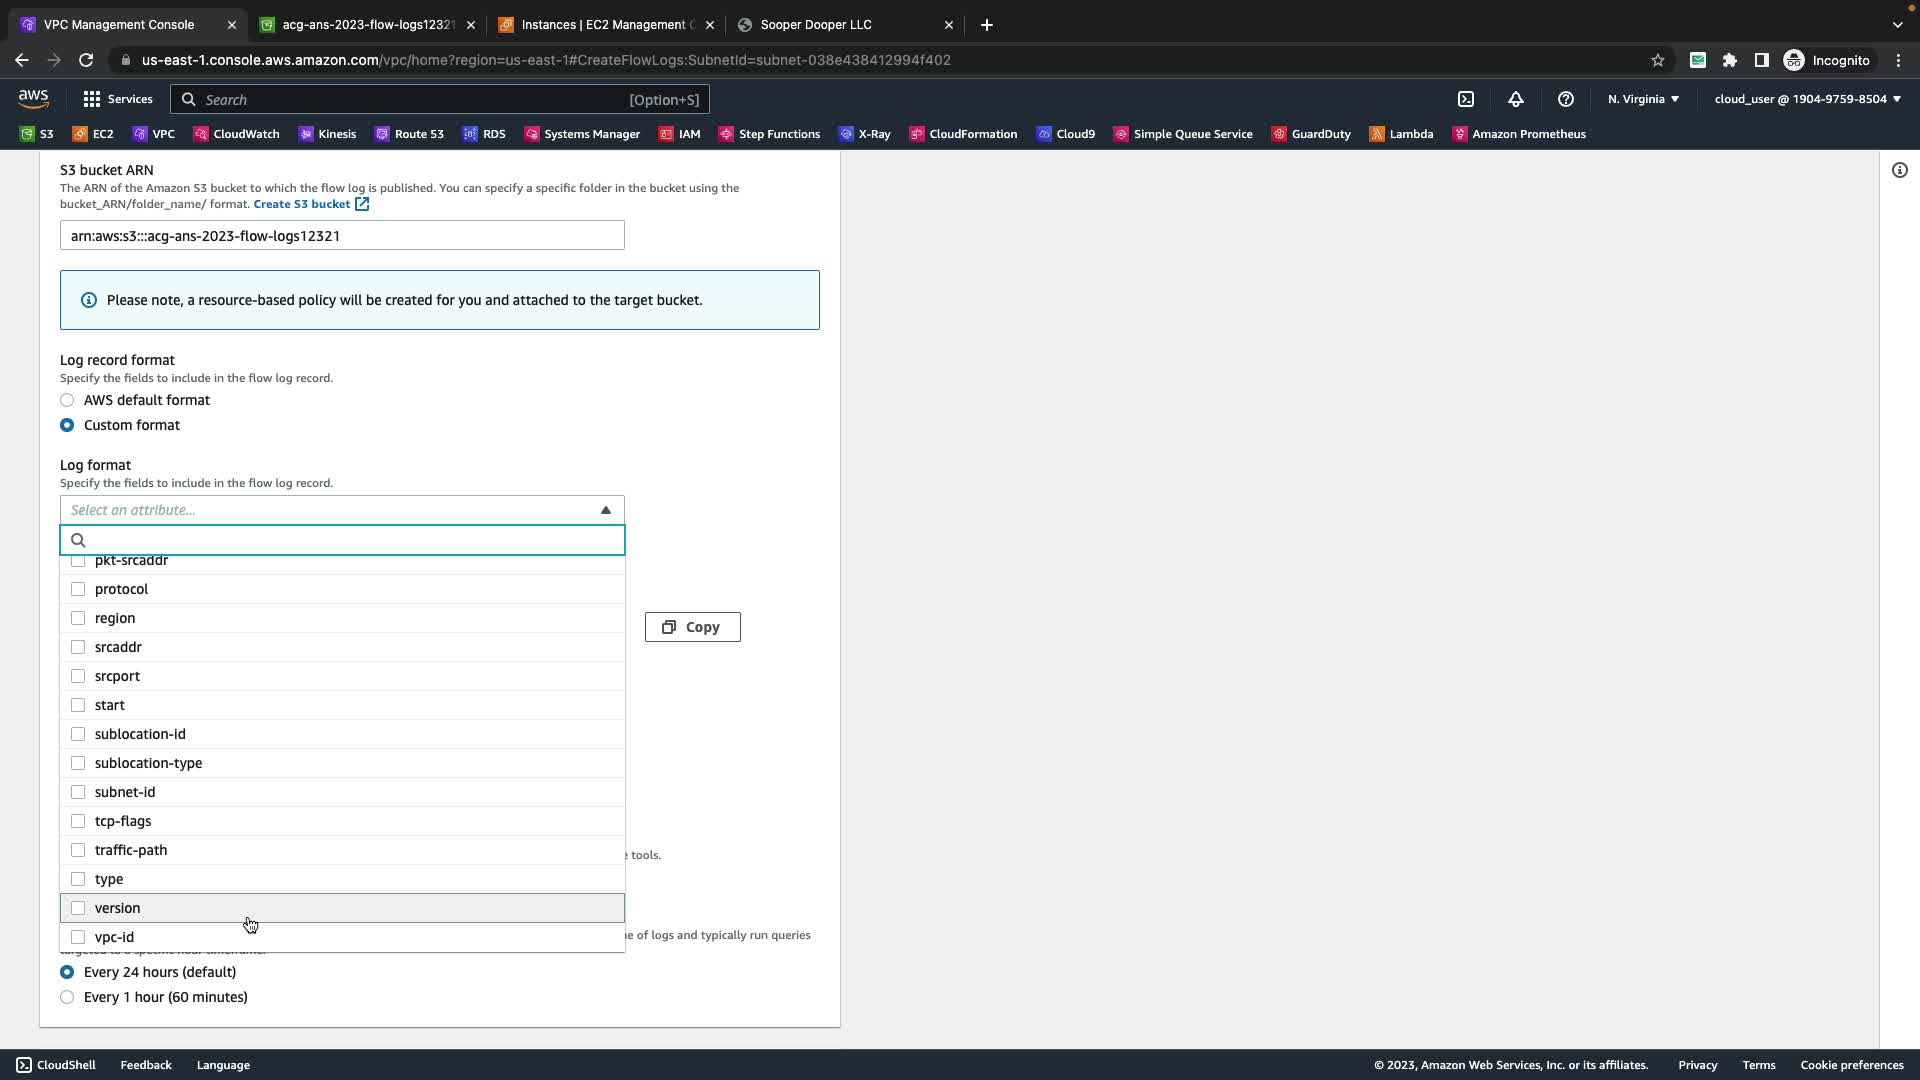The image size is (1920, 1080).
Task: Switch to the Instances EC2 Management tab
Action: coord(602,25)
